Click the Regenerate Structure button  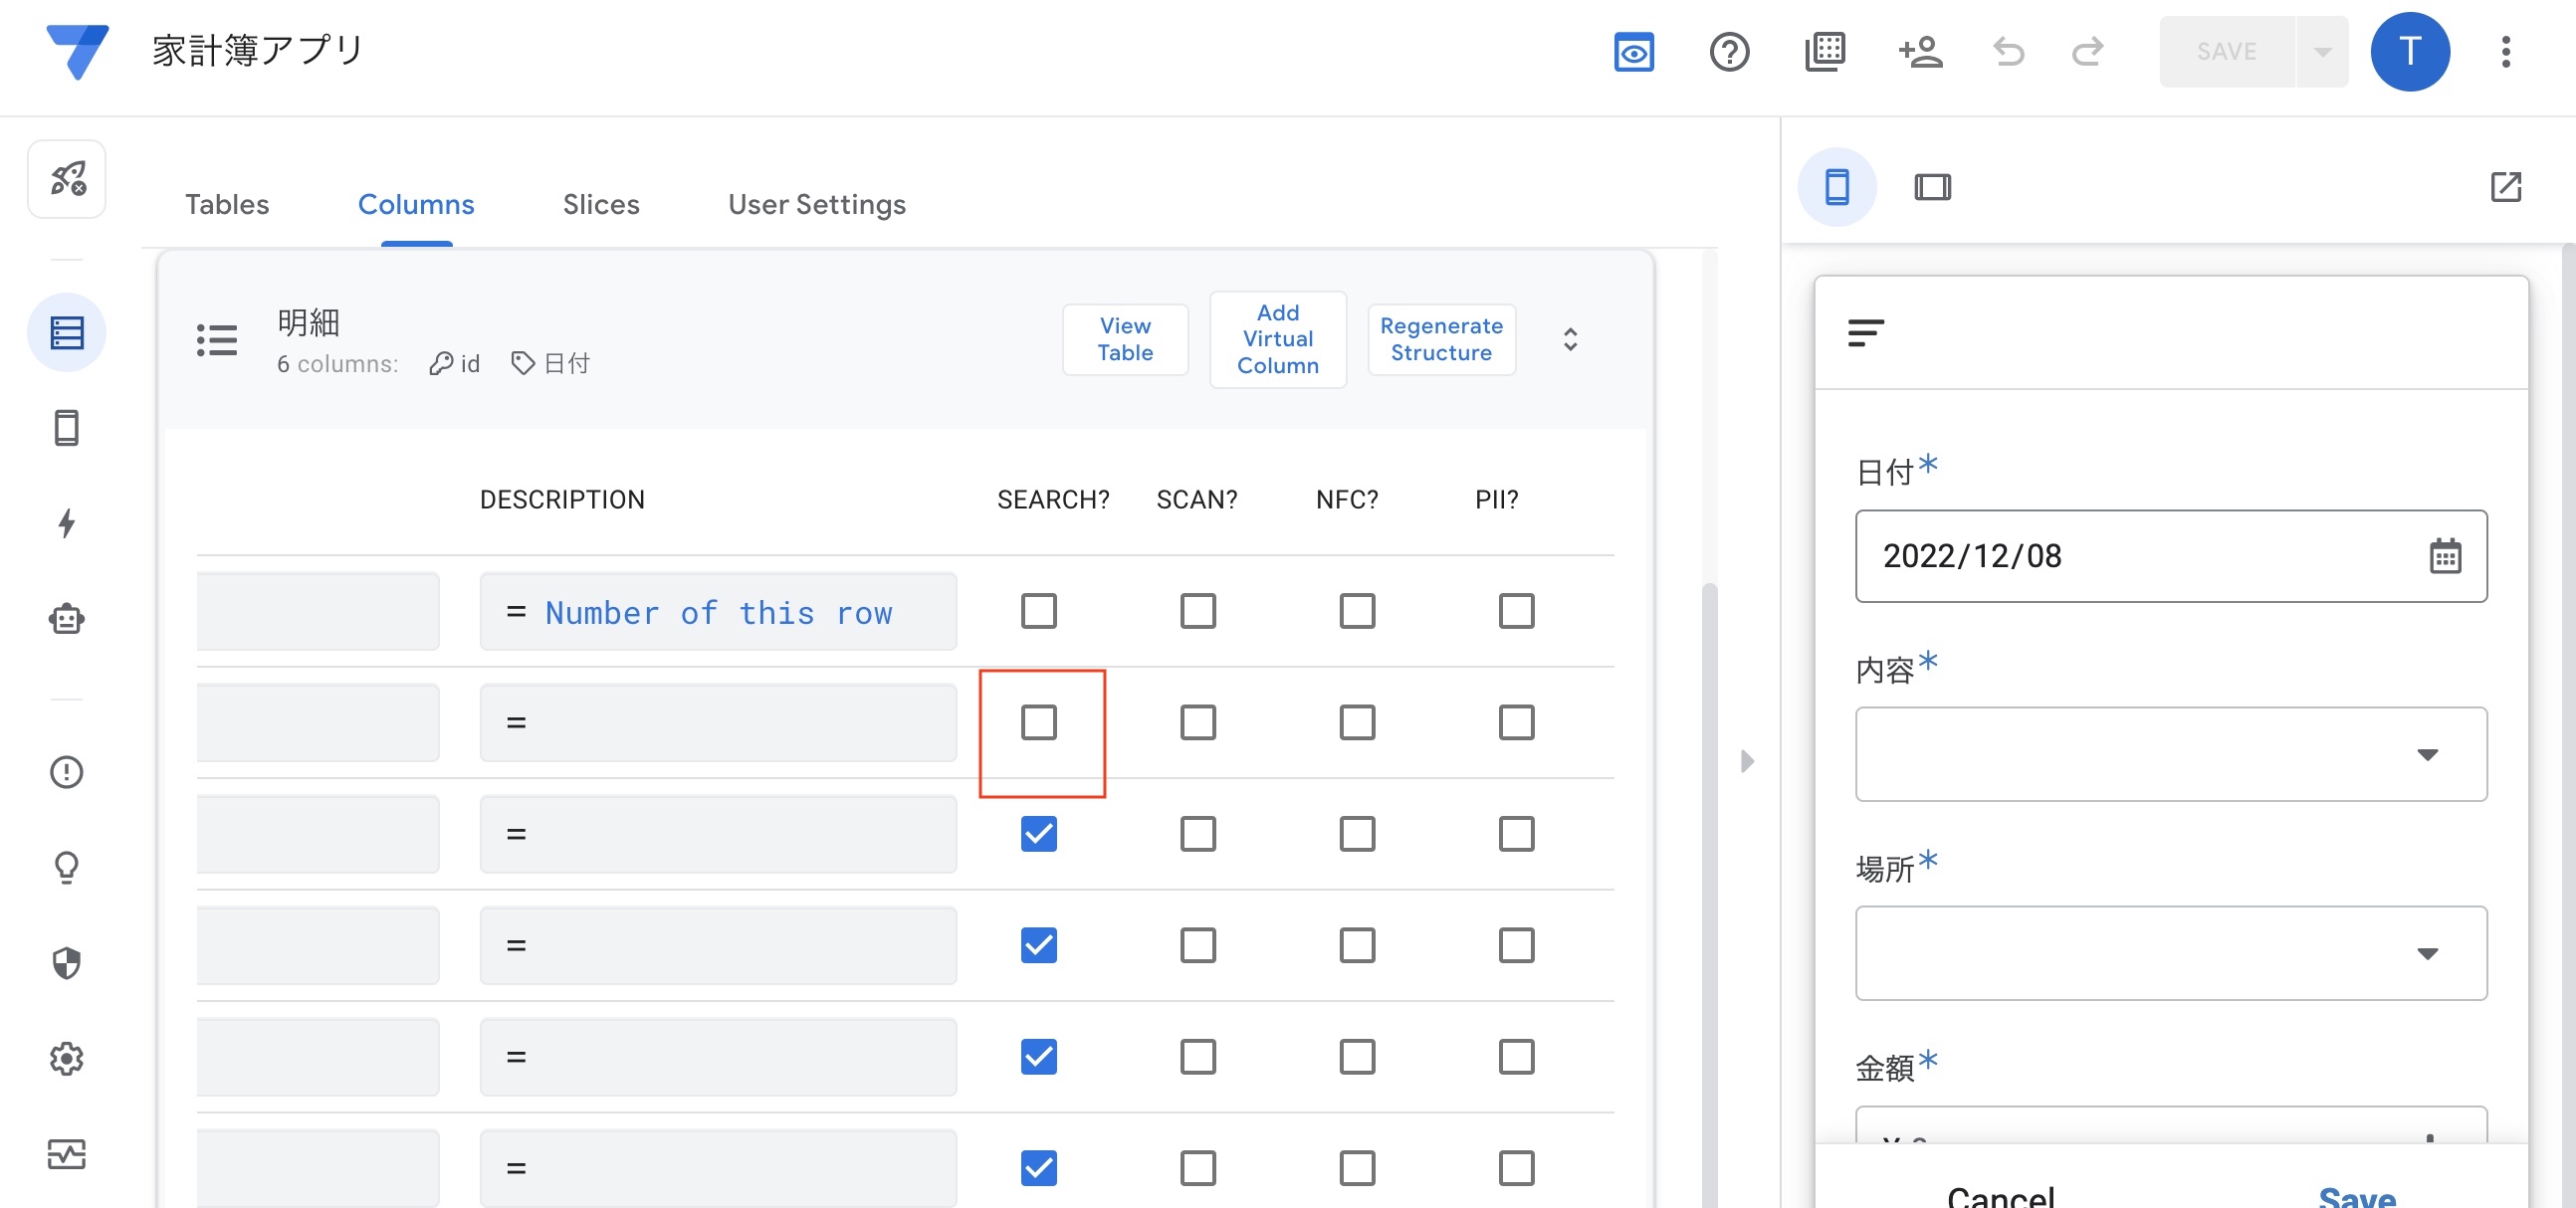(x=1440, y=339)
